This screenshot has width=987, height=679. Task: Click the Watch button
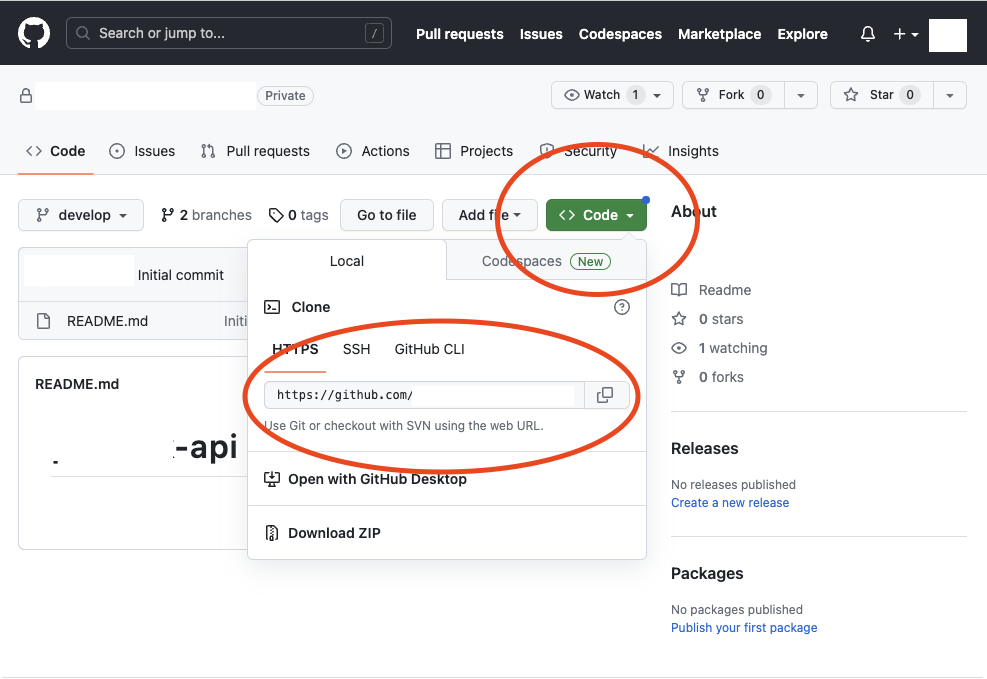click(x=612, y=95)
